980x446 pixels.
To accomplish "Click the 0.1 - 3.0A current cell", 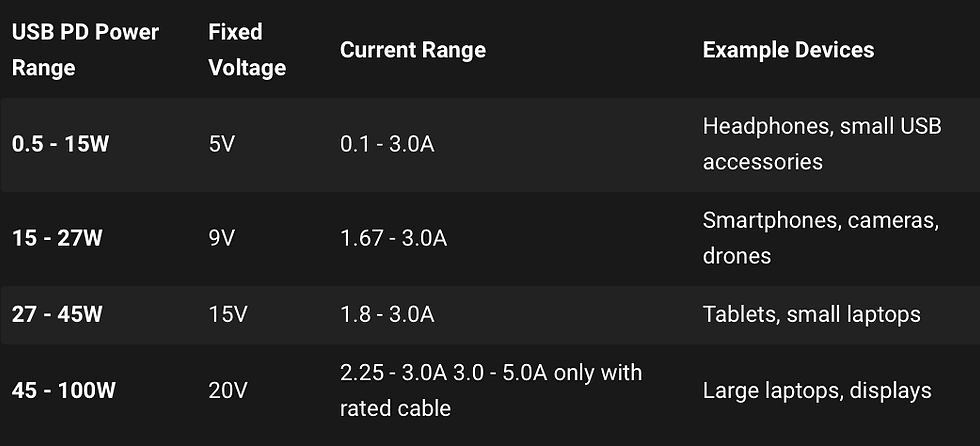I will (387, 144).
